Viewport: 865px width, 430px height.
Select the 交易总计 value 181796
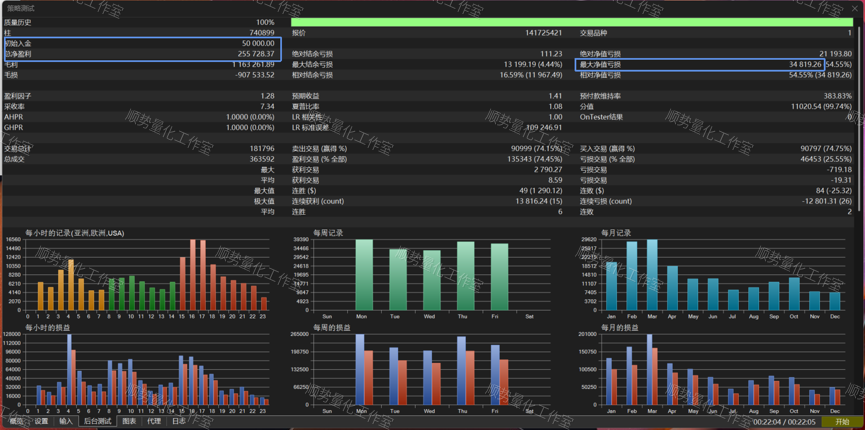click(262, 148)
